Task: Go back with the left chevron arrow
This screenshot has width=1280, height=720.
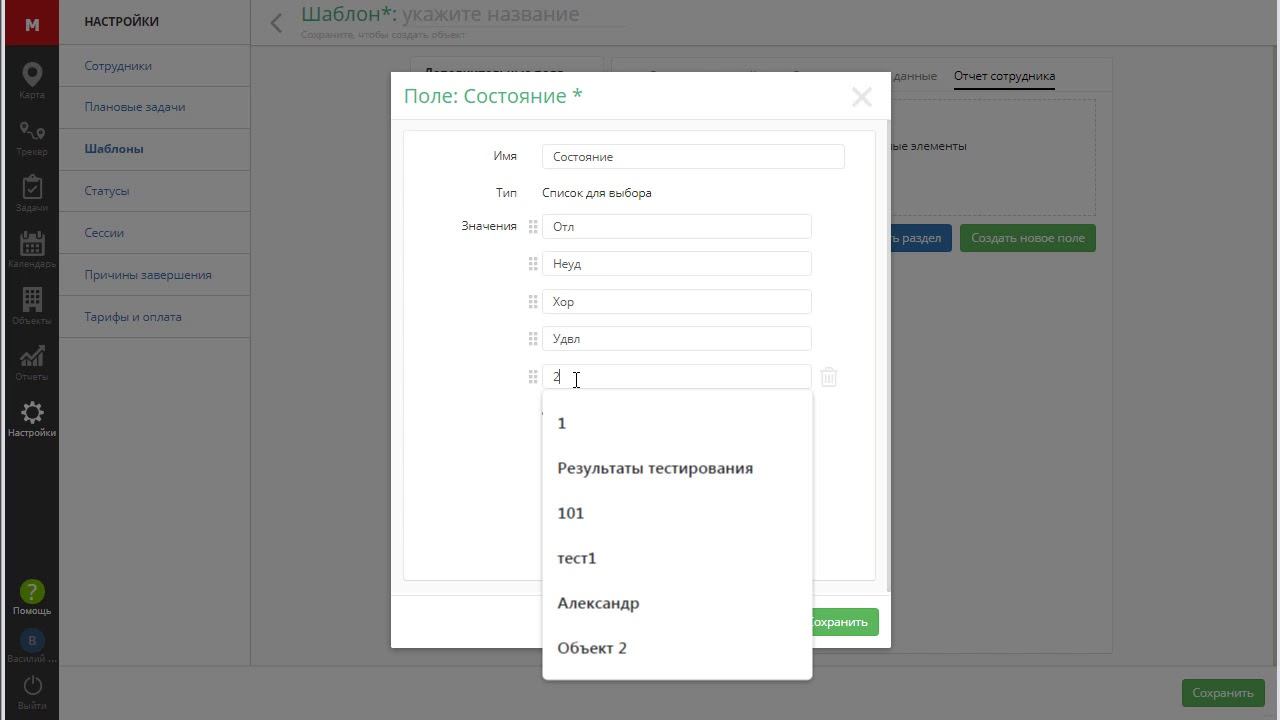Action: click(276, 22)
